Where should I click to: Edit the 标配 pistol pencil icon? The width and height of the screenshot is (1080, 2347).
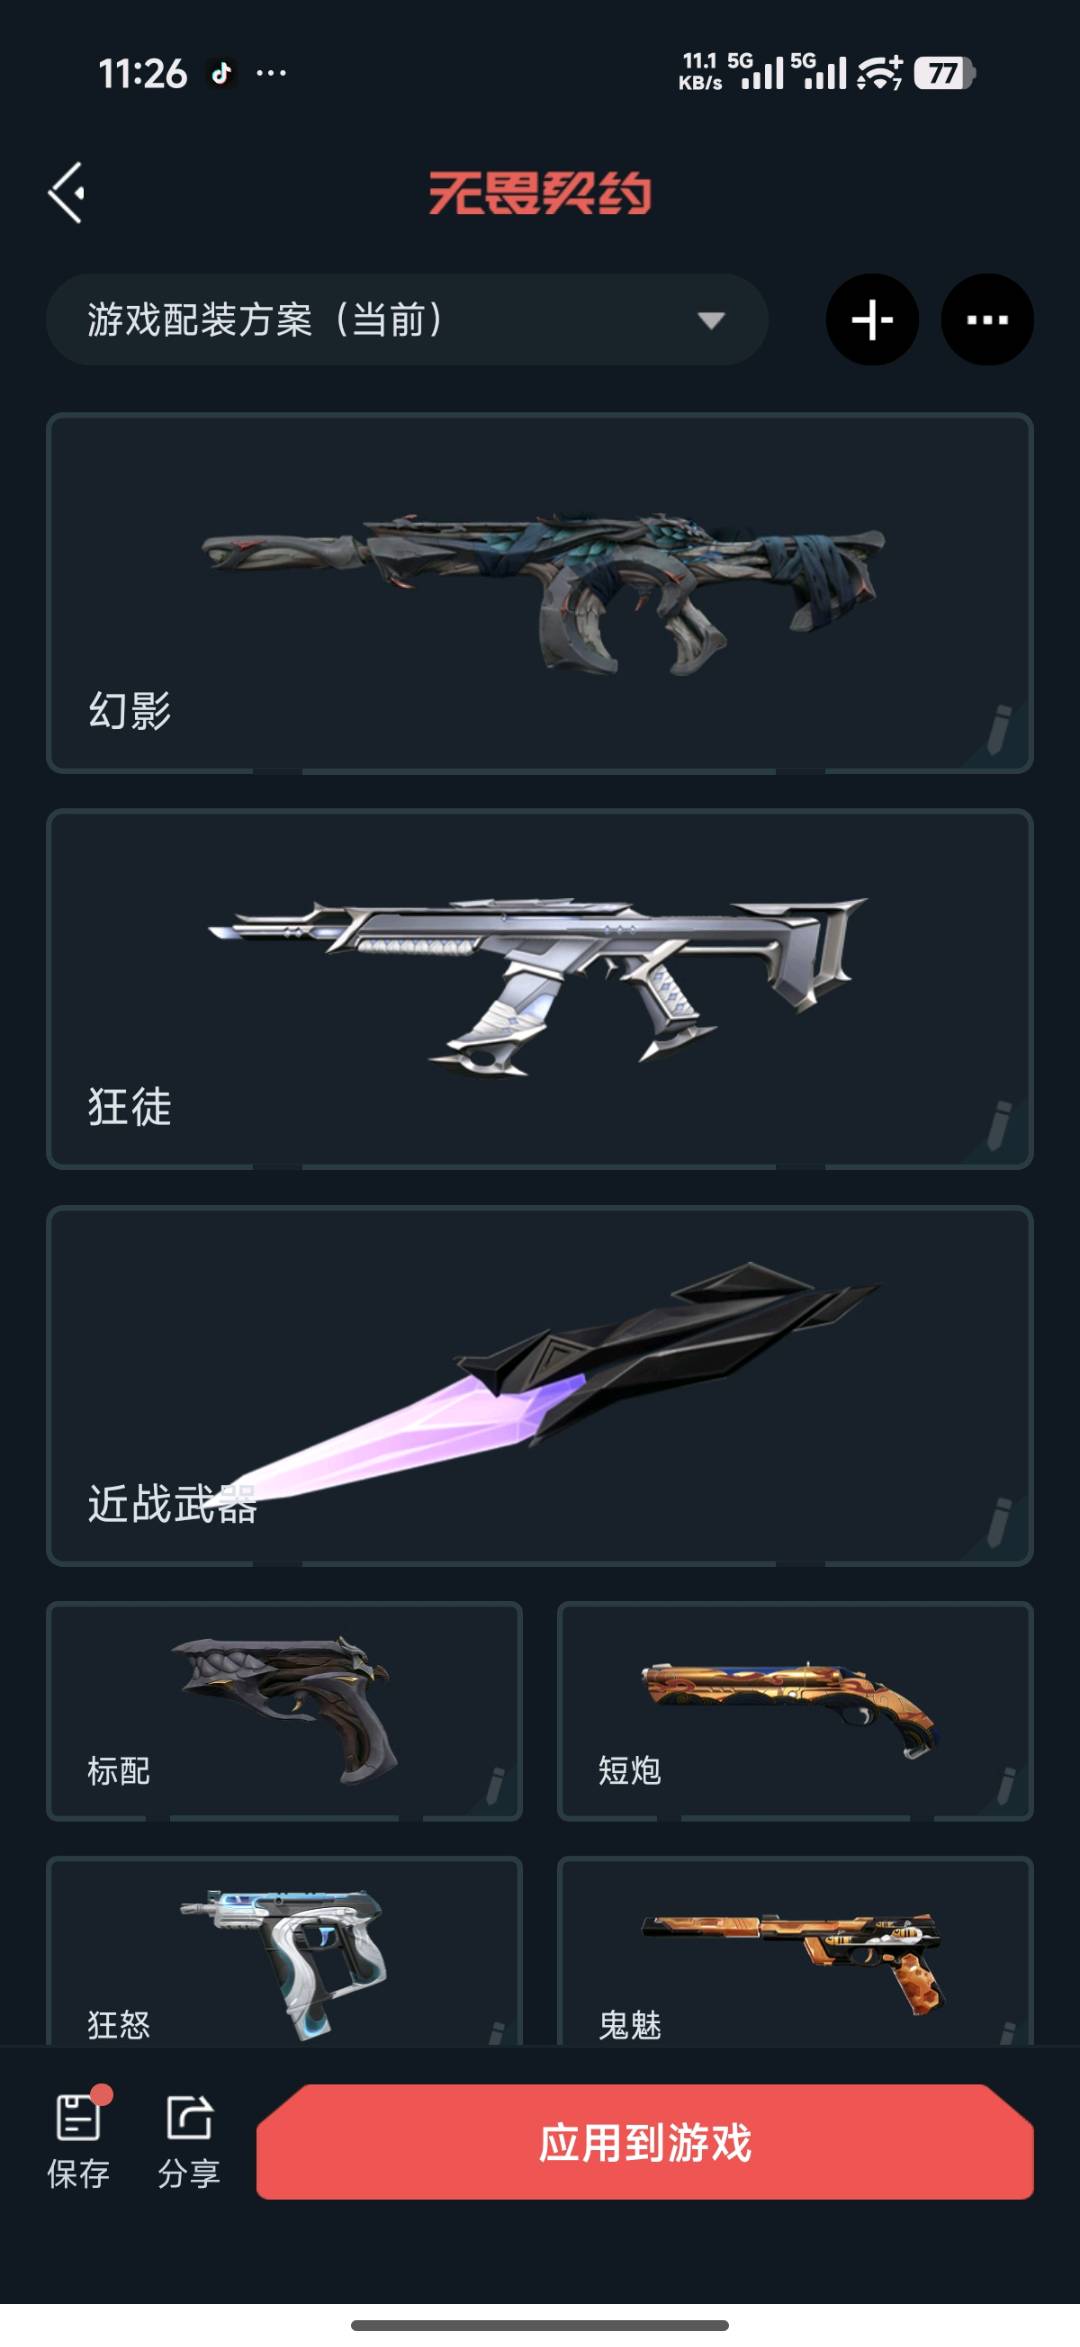tap(495, 1785)
